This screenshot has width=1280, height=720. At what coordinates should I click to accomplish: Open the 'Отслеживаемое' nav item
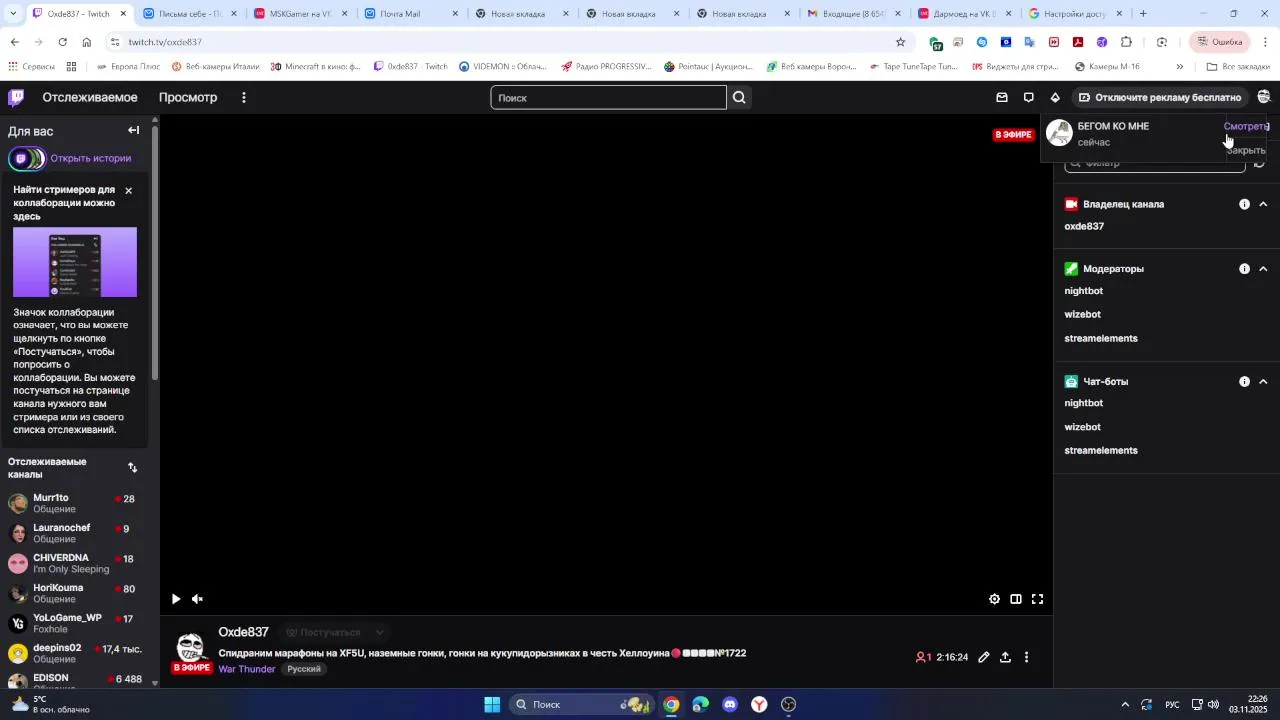coord(90,97)
